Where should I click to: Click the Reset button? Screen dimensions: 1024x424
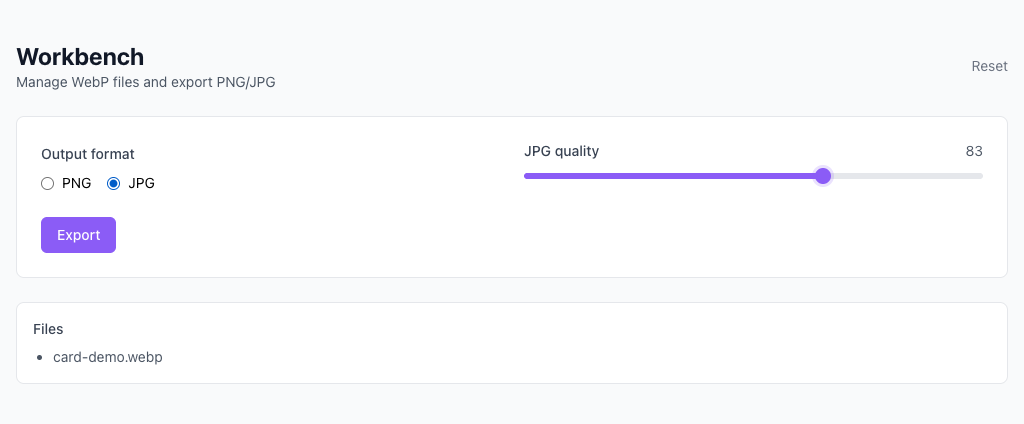[x=989, y=66]
